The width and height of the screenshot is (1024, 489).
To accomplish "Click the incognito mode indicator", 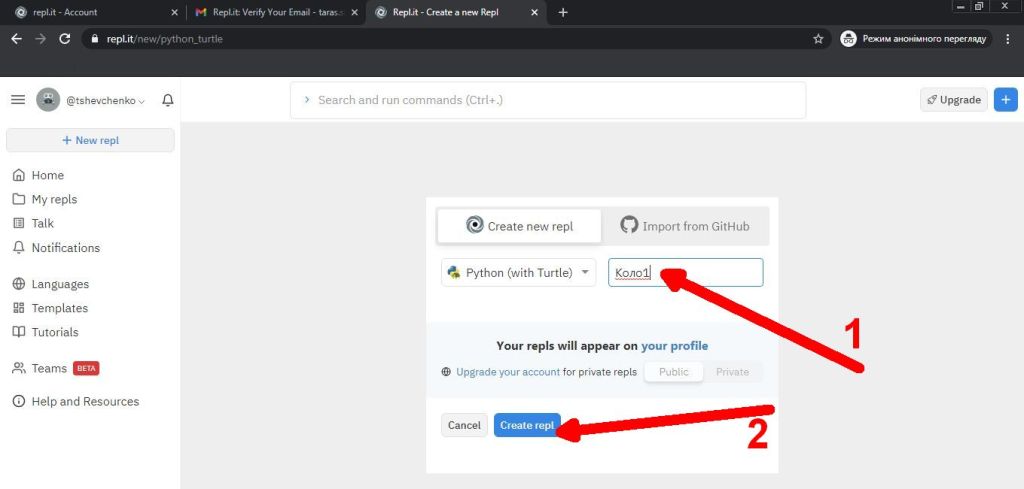I will click(x=916, y=39).
